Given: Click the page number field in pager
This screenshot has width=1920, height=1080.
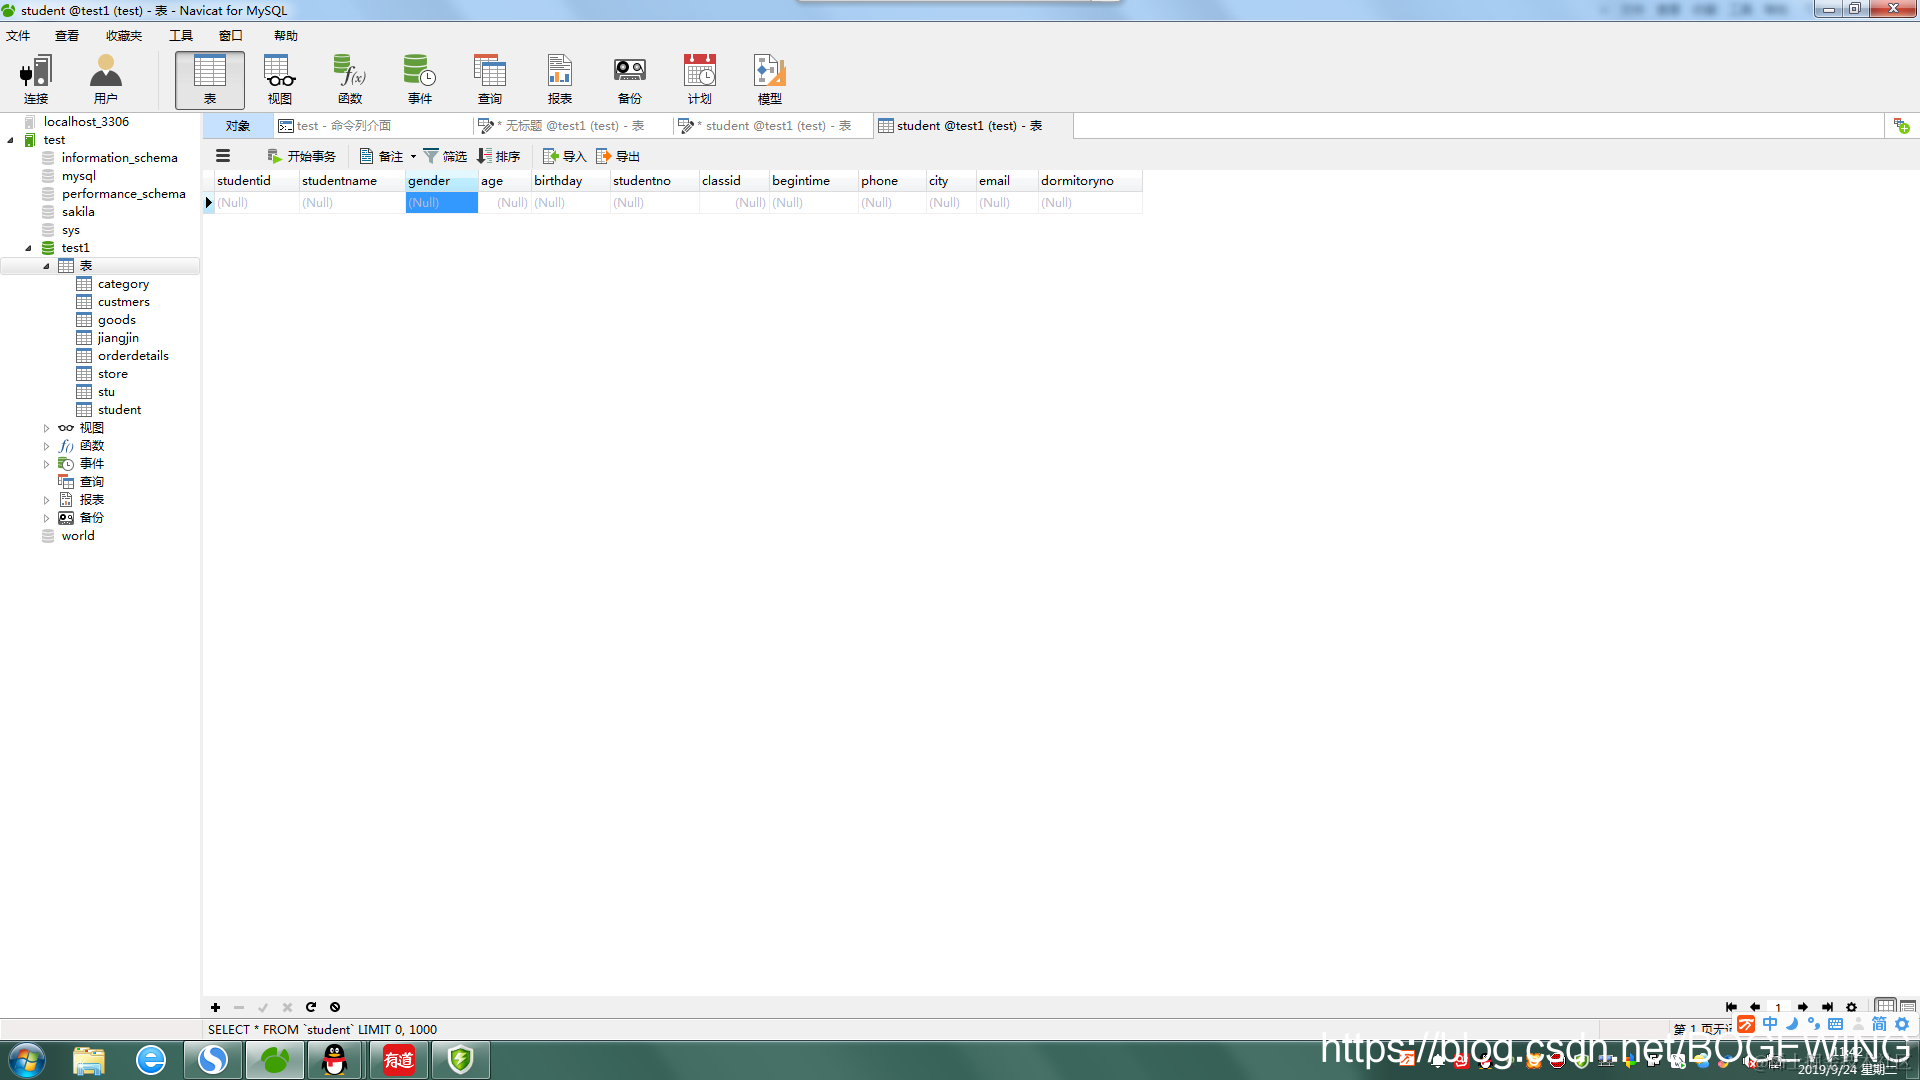Looking at the screenshot, I should click(1778, 1007).
